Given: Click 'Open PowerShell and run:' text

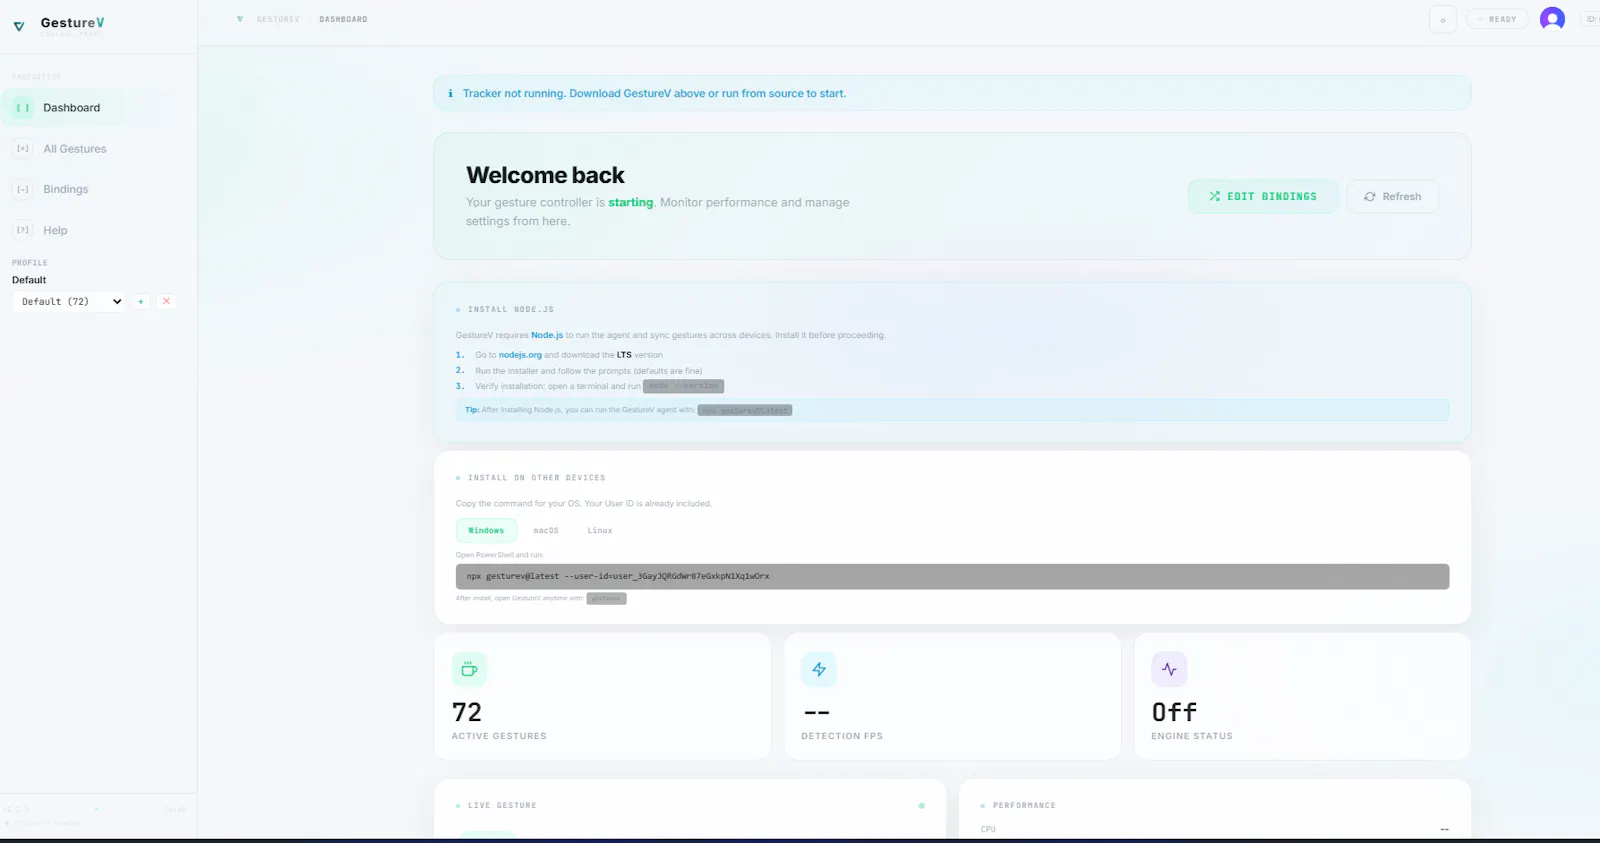Looking at the screenshot, I should [x=500, y=555].
